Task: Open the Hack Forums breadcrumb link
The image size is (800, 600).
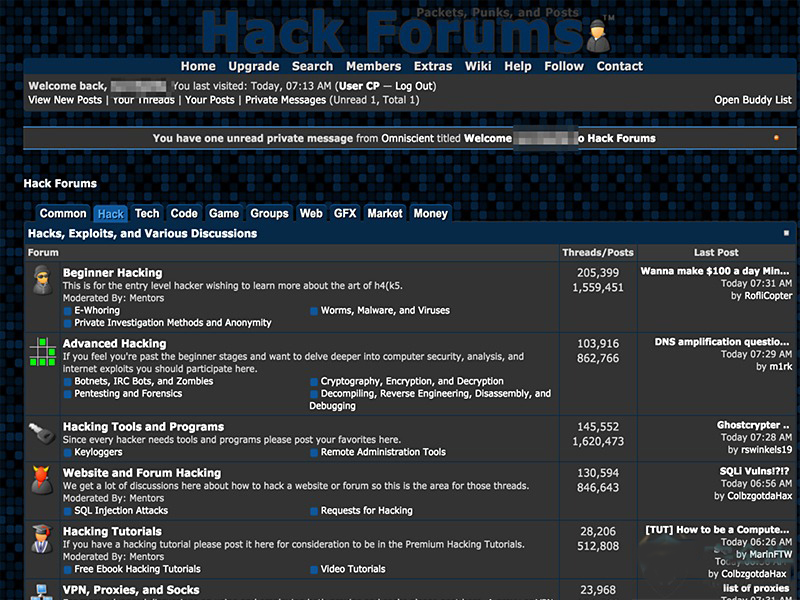Action: point(60,184)
